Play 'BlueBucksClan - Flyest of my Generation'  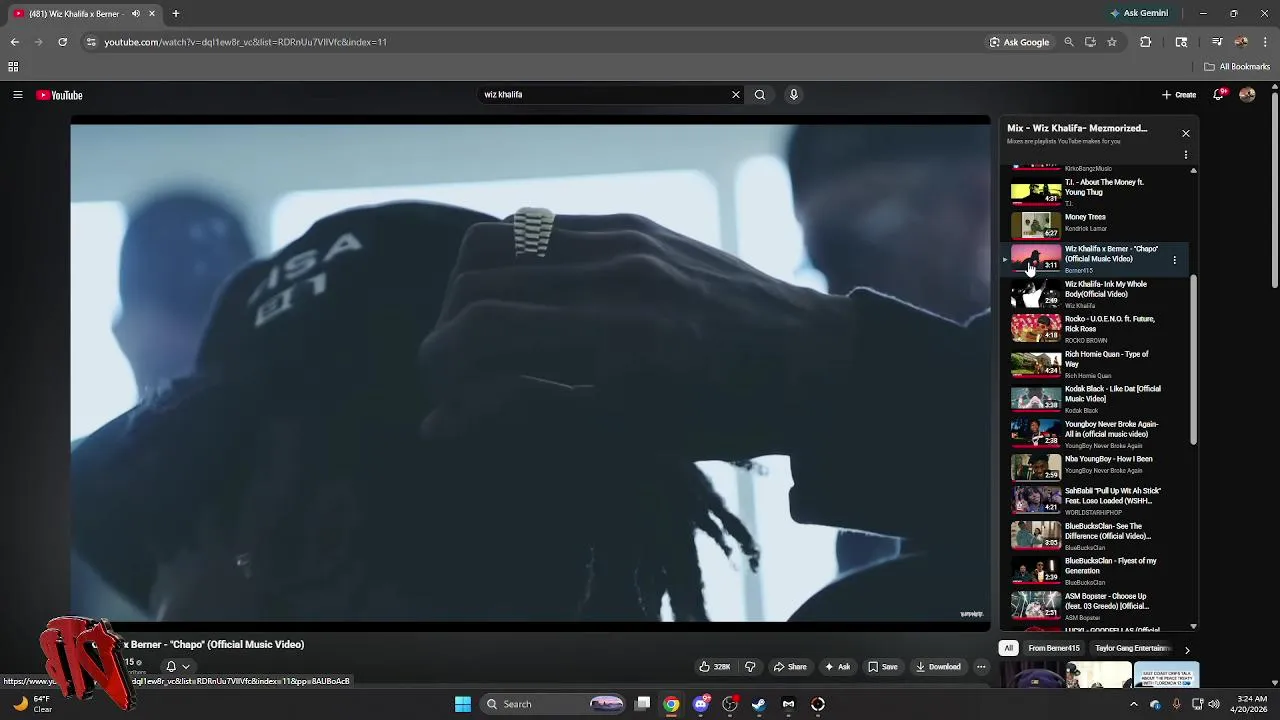(x=1097, y=570)
